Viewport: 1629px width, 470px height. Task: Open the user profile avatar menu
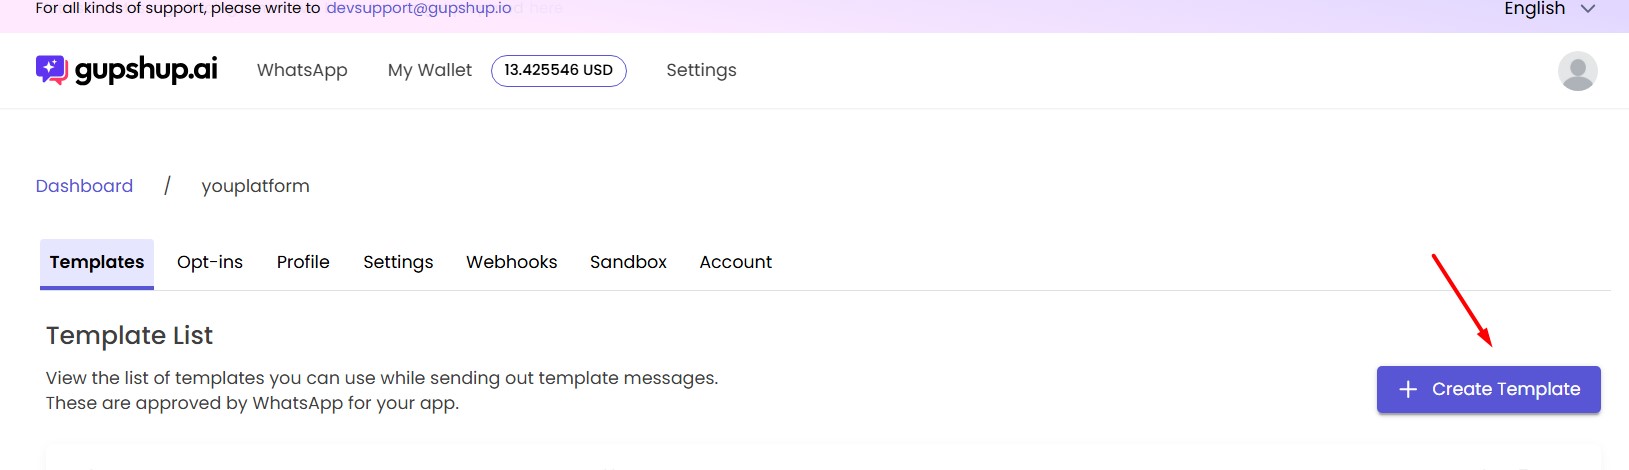click(1577, 71)
